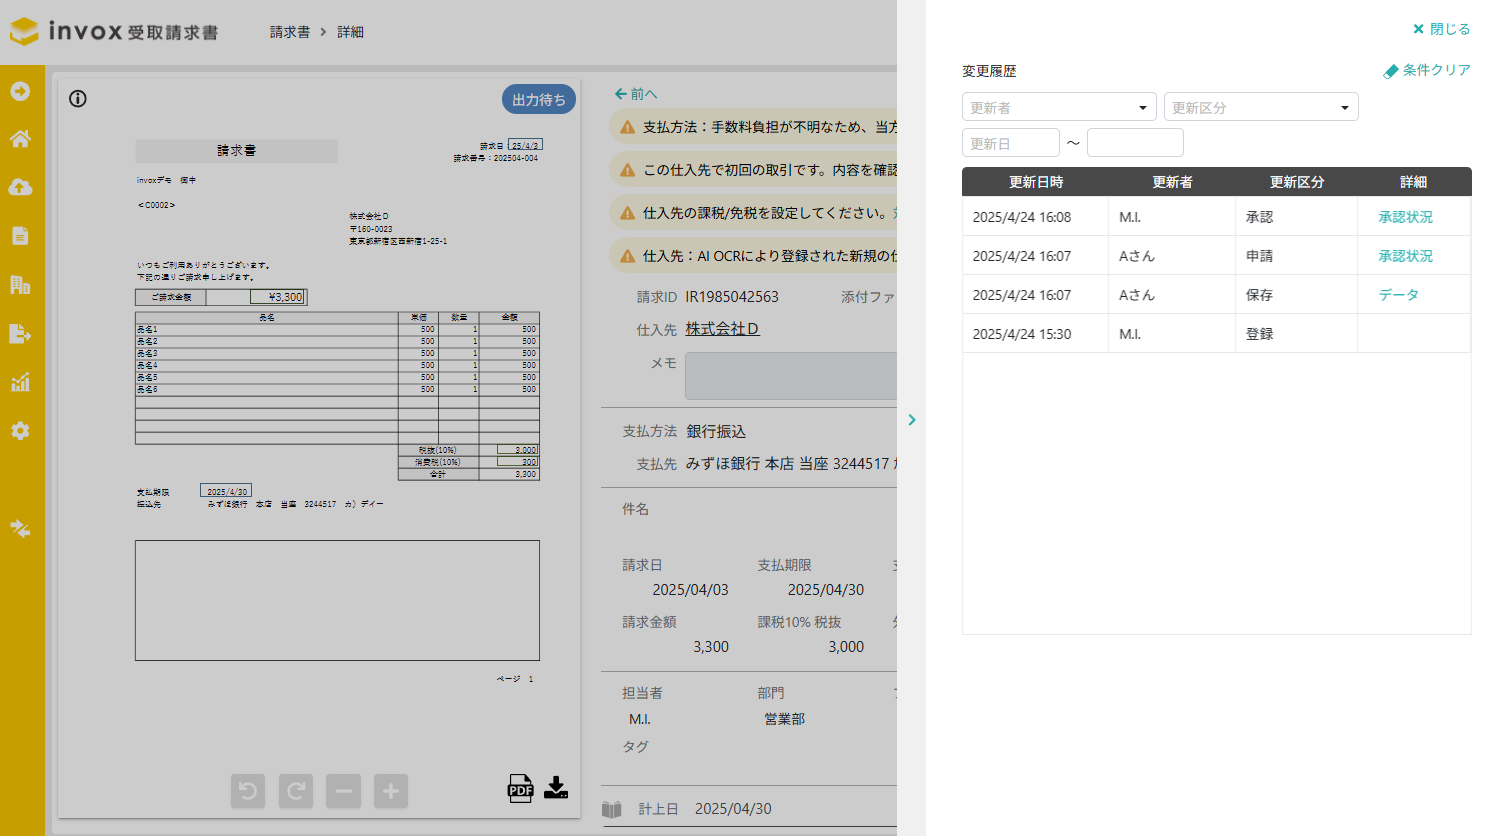The width and height of the screenshot is (1507, 836).
Task: Open the bar chart sidebar icon
Action: [x=20, y=382]
